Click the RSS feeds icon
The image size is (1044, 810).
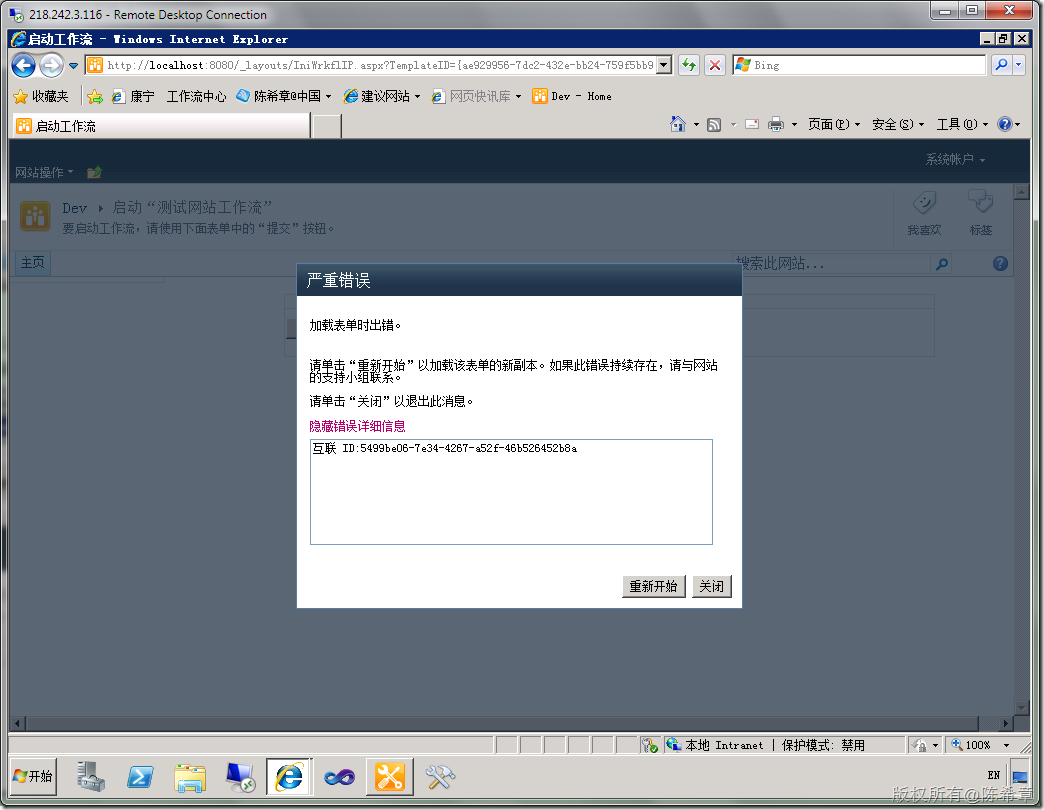(714, 124)
